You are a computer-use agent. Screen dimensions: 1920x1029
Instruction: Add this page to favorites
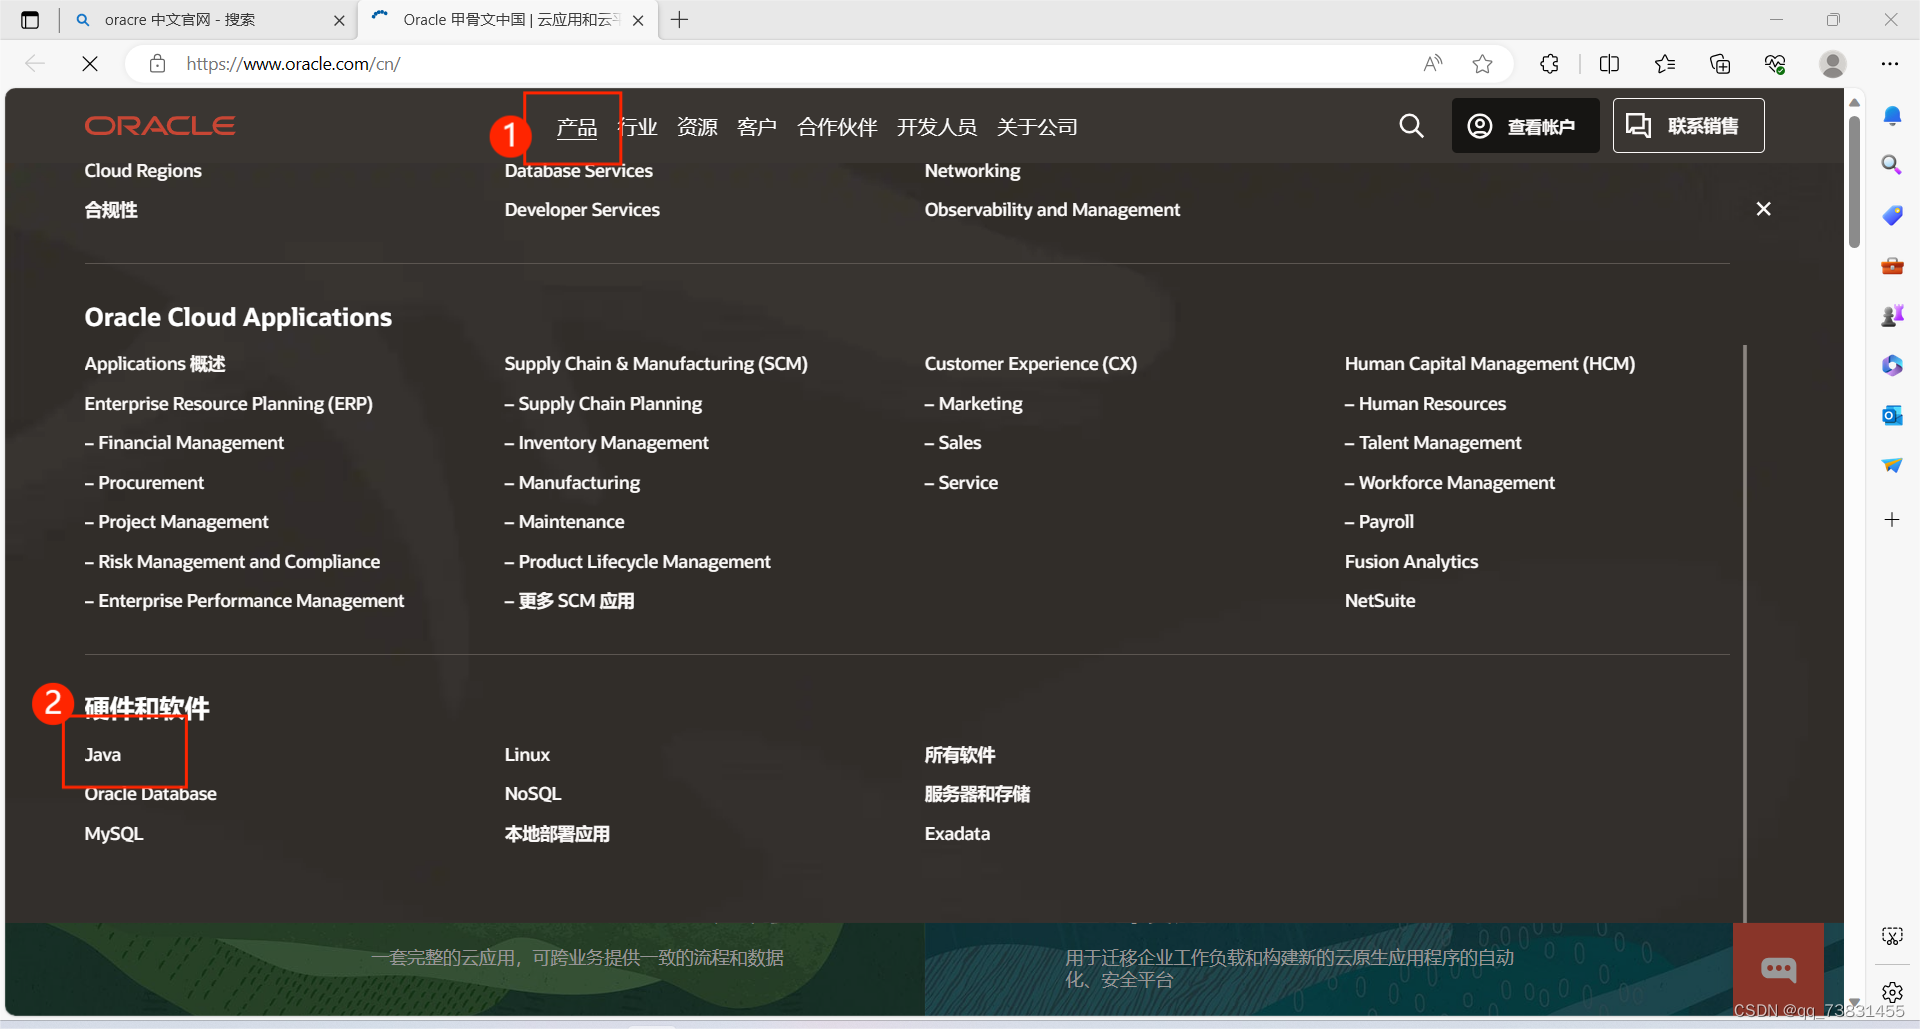[1483, 63]
